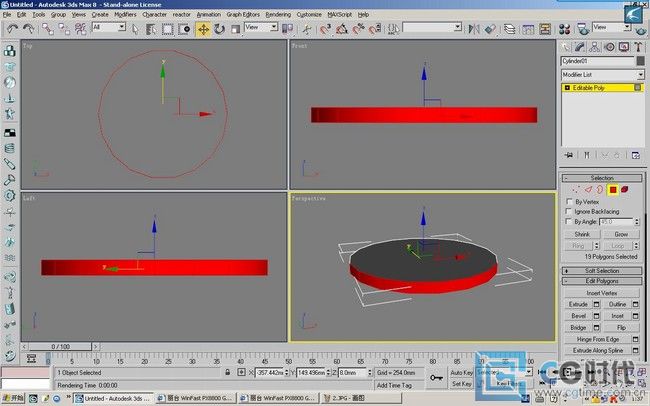Screen dimensions: 650x406
Task: Open the Rendering menu
Action: pyautogui.click(x=278, y=15)
